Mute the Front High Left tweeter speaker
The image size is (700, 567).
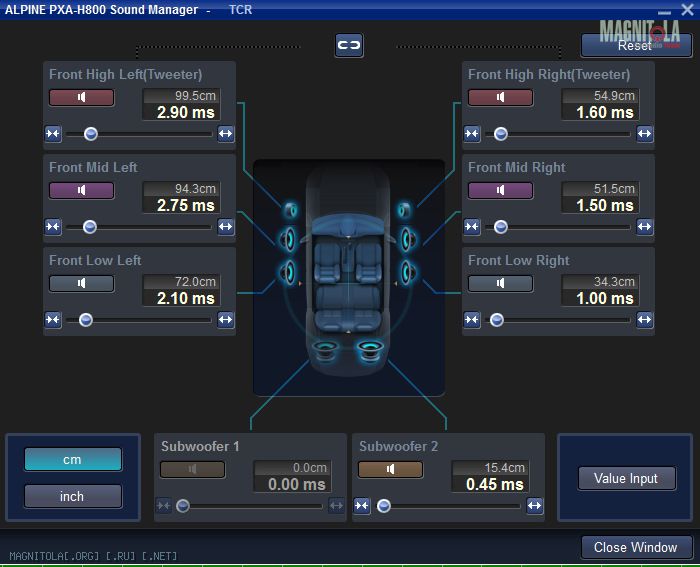[x=81, y=98]
